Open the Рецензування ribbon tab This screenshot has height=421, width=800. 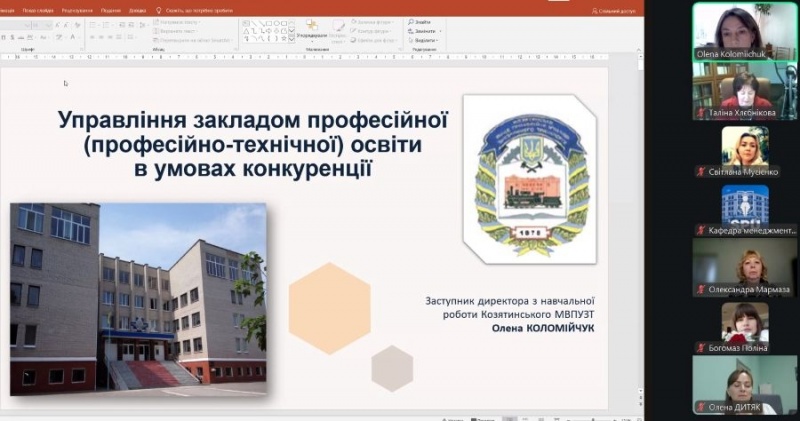click(75, 9)
